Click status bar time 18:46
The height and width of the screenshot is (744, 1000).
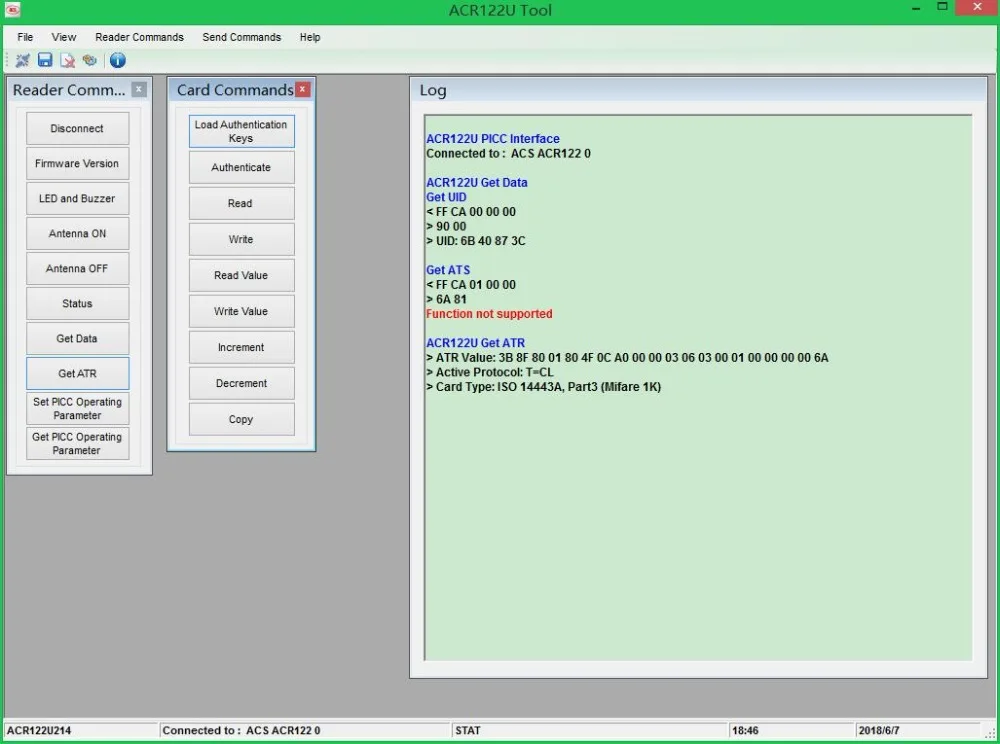pos(745,731)
